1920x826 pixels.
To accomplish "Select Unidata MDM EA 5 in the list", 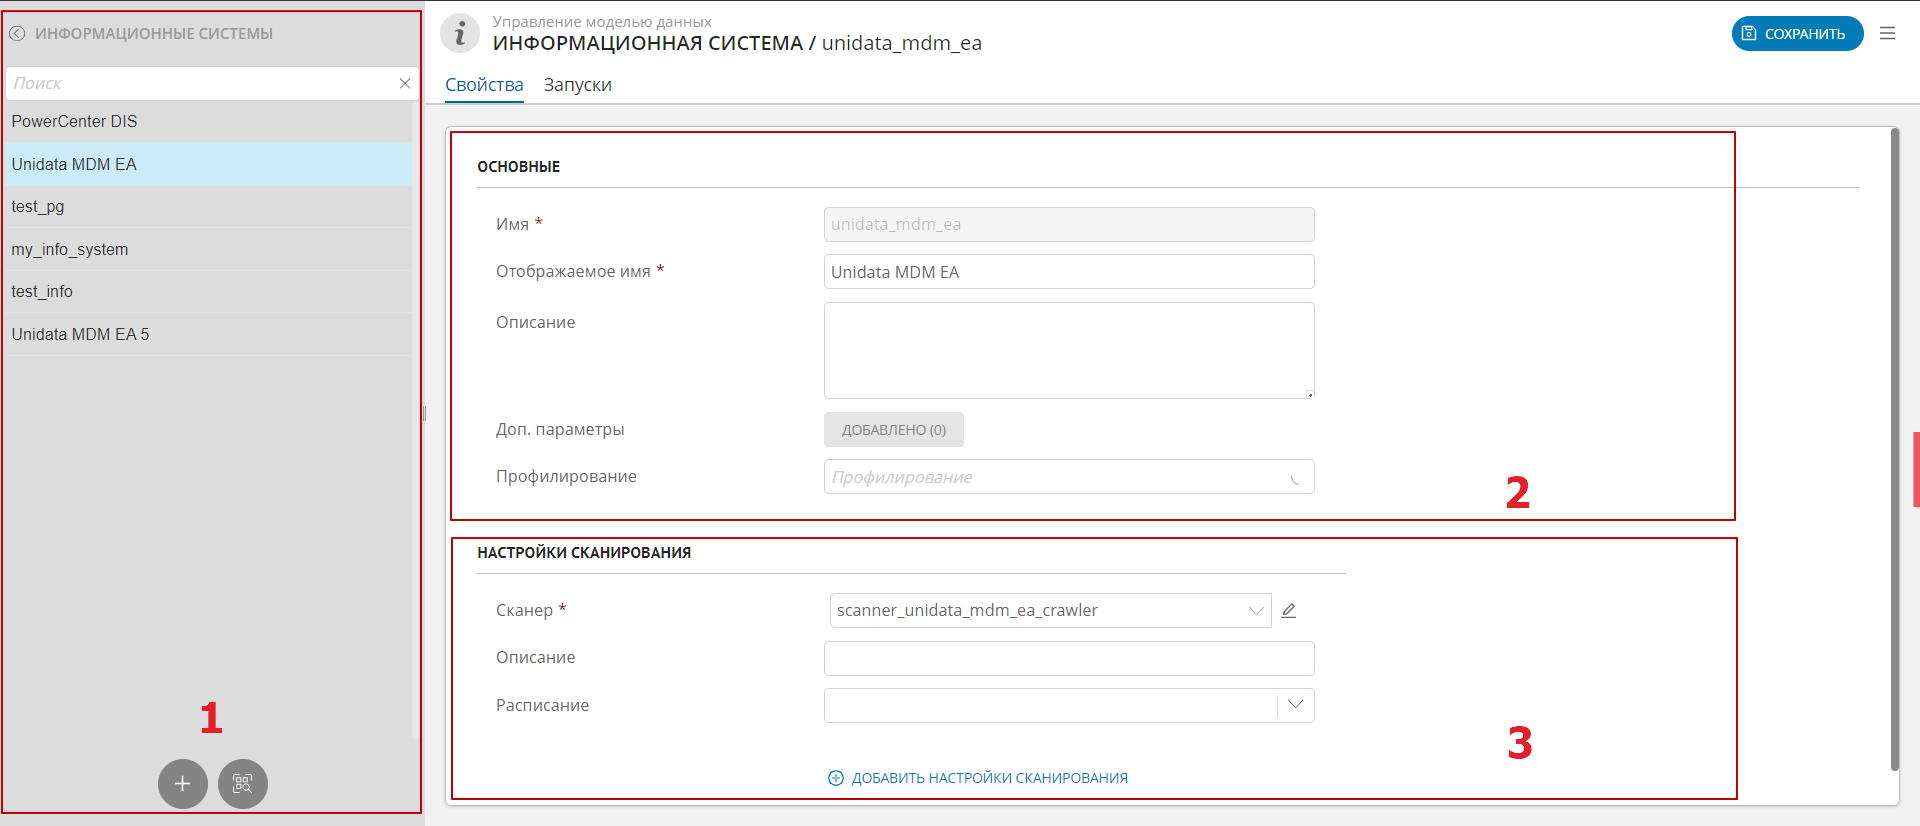I will 208,334.
